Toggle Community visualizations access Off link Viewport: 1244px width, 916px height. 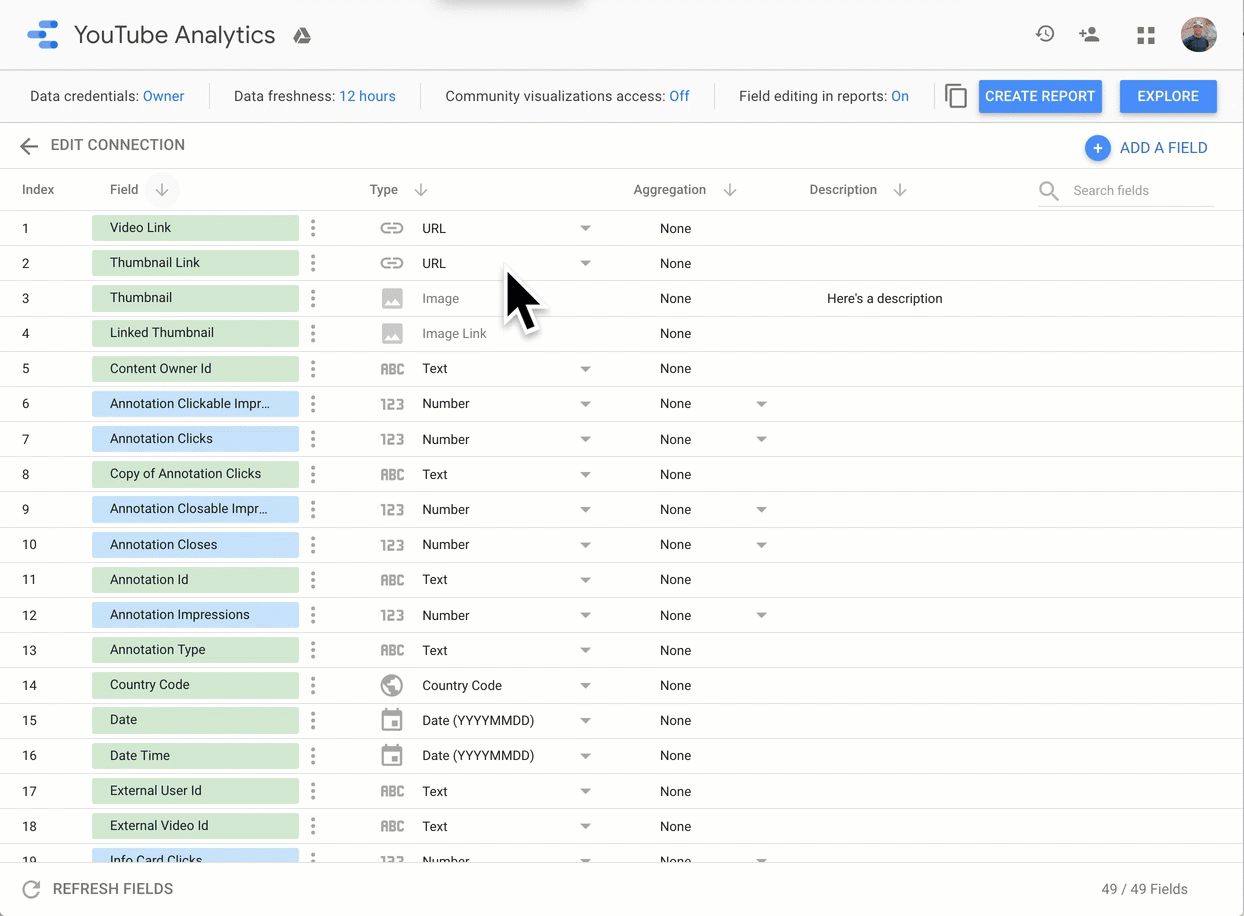click(x=679, y=96)
